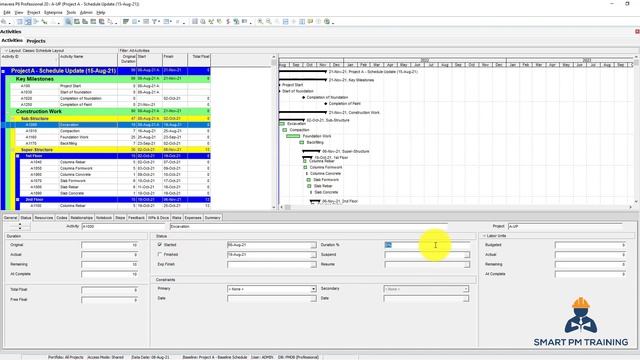640x360 pixels.
Task: Click the Zoom Out magnifier toolbar icon
Action: [269, 22]
